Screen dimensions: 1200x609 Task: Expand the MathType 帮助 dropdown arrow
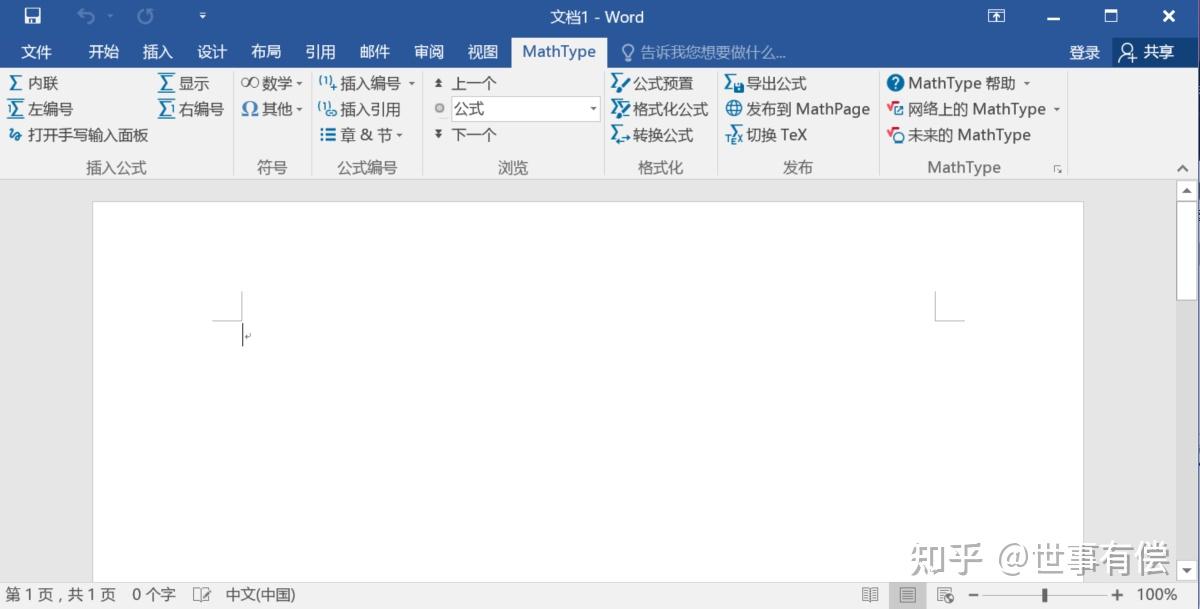pyautogui.click(x=1026, y=84)
